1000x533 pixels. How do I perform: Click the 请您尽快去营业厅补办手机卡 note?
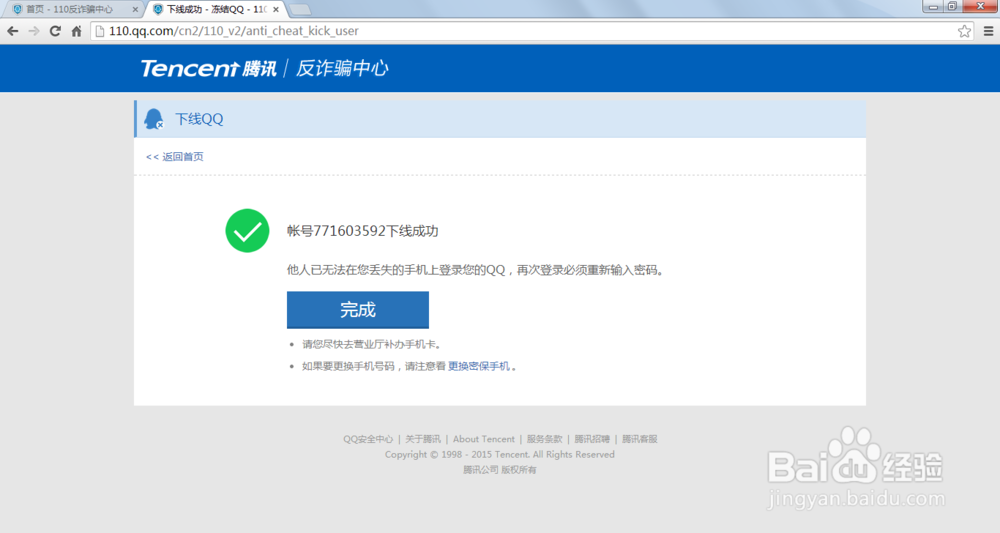click(371, 344)
